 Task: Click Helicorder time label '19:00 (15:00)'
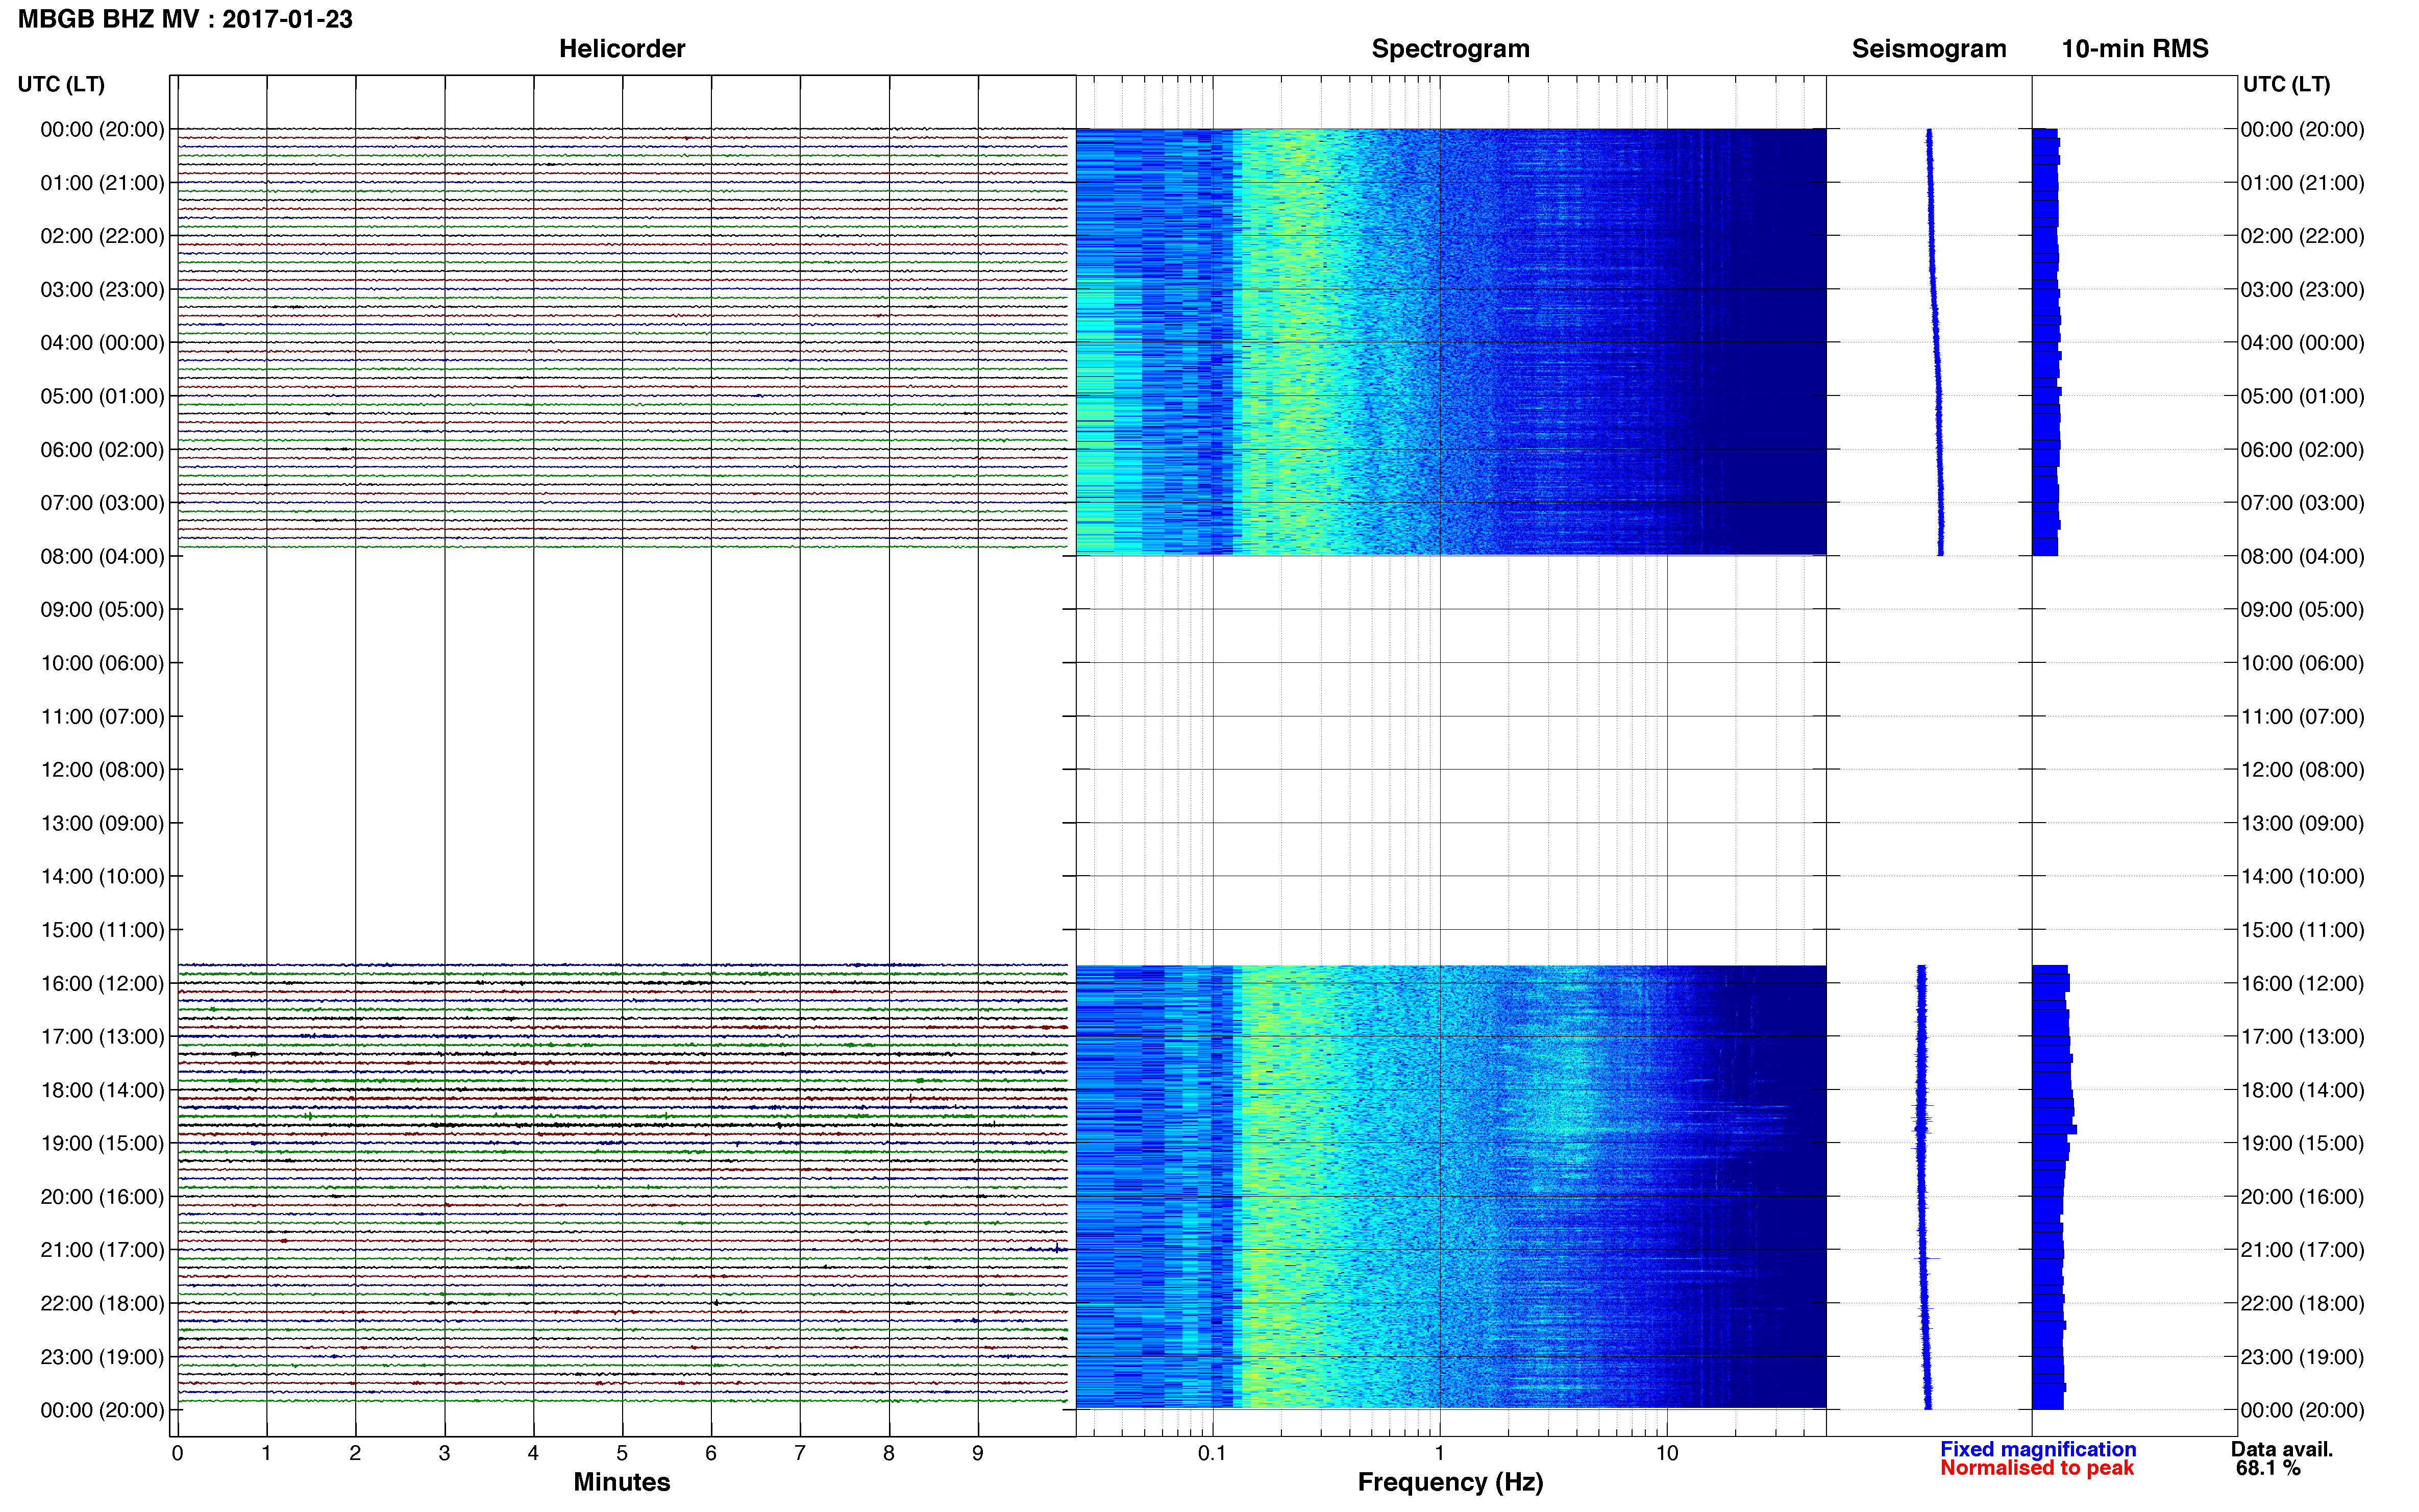tap(102, 1143)
